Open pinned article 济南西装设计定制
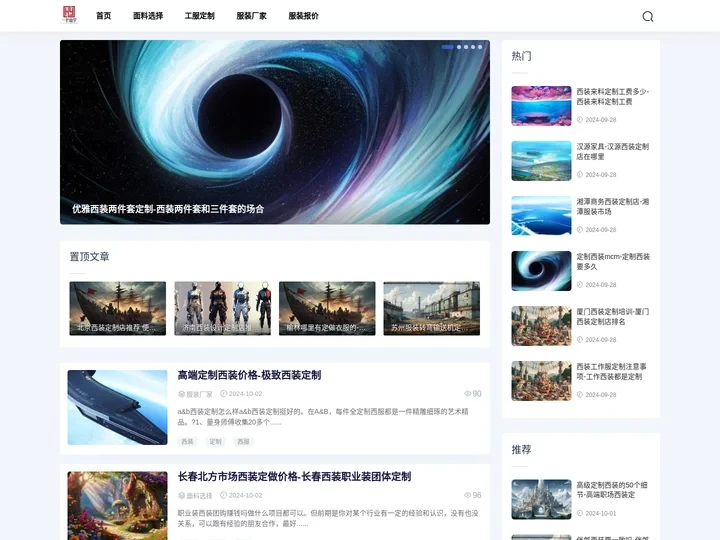 (222, 308)
